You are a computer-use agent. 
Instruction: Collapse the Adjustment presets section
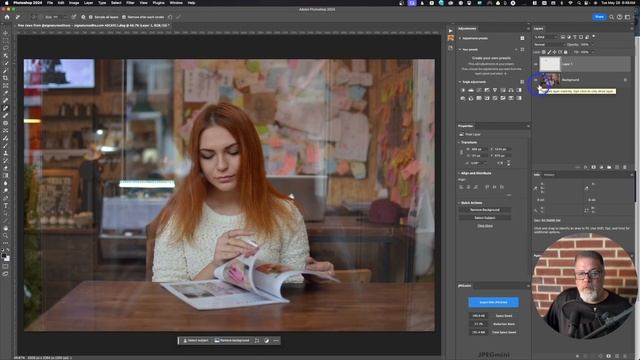coord(460,38)
